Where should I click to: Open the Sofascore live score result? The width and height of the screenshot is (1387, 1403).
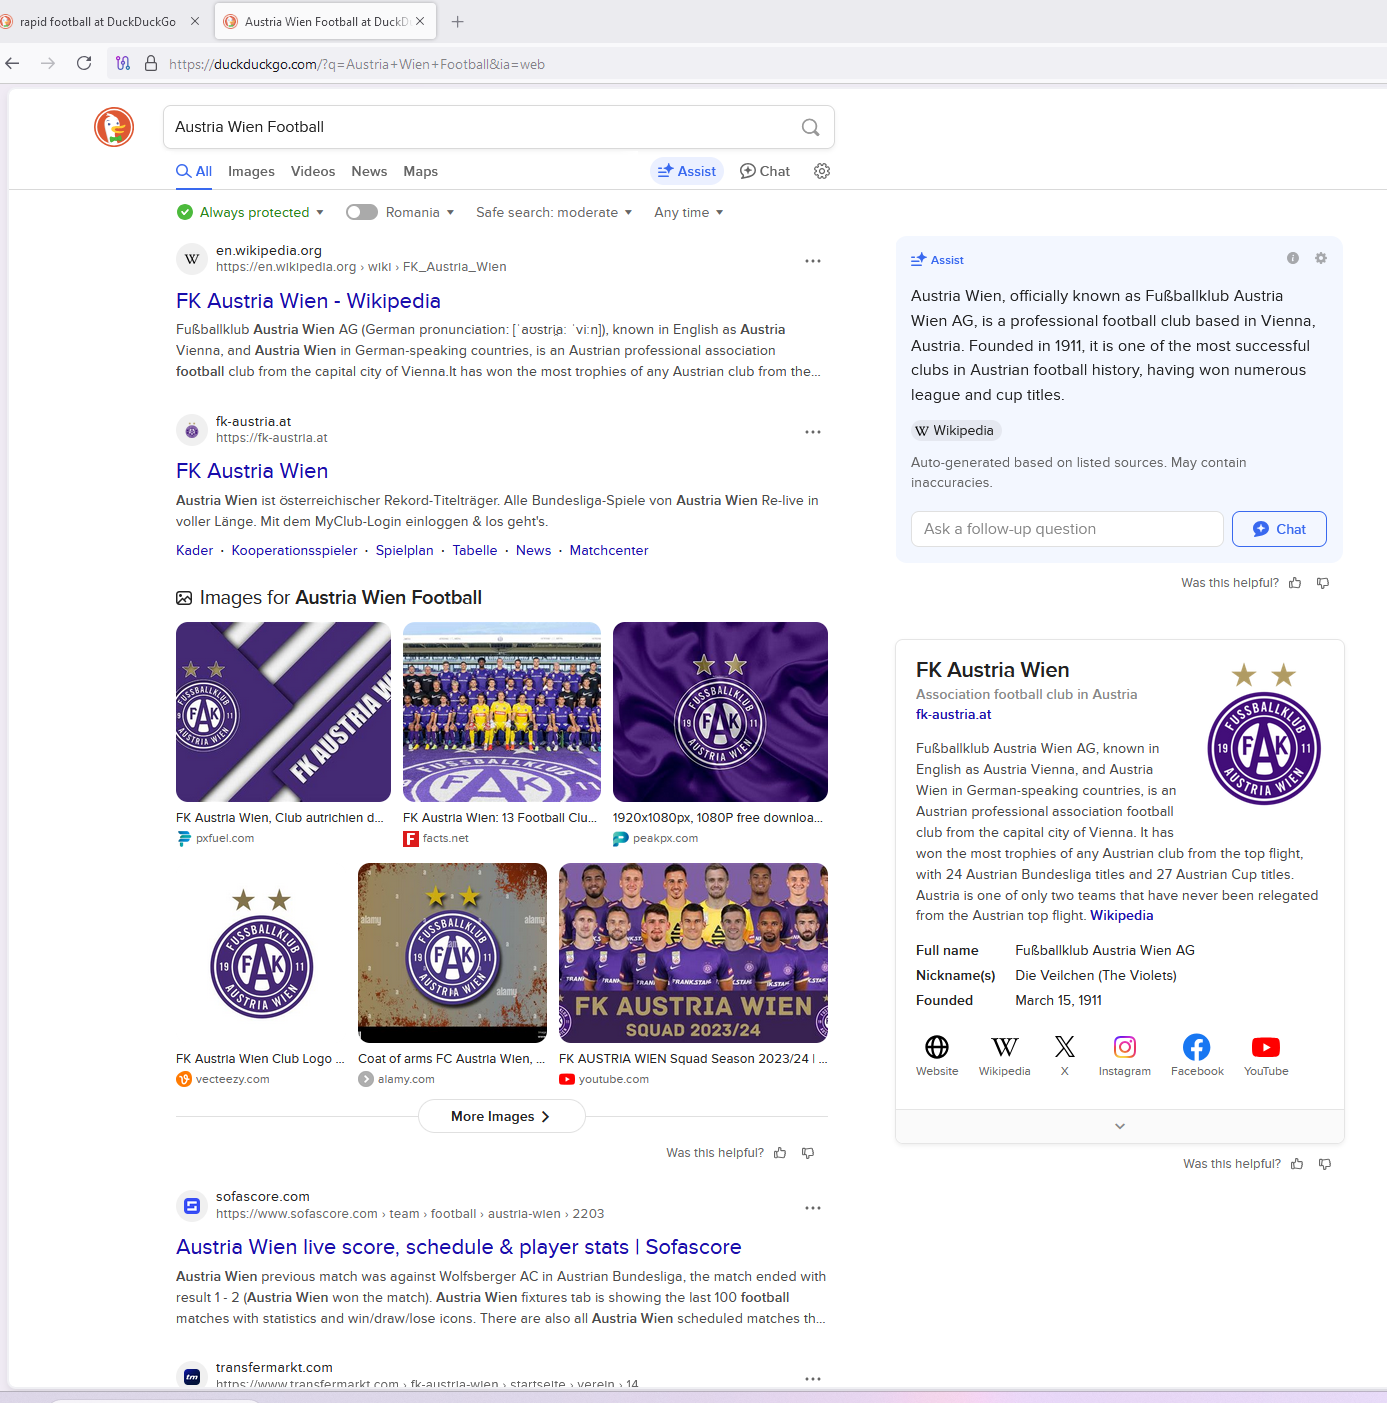(x=459, y=1247)
